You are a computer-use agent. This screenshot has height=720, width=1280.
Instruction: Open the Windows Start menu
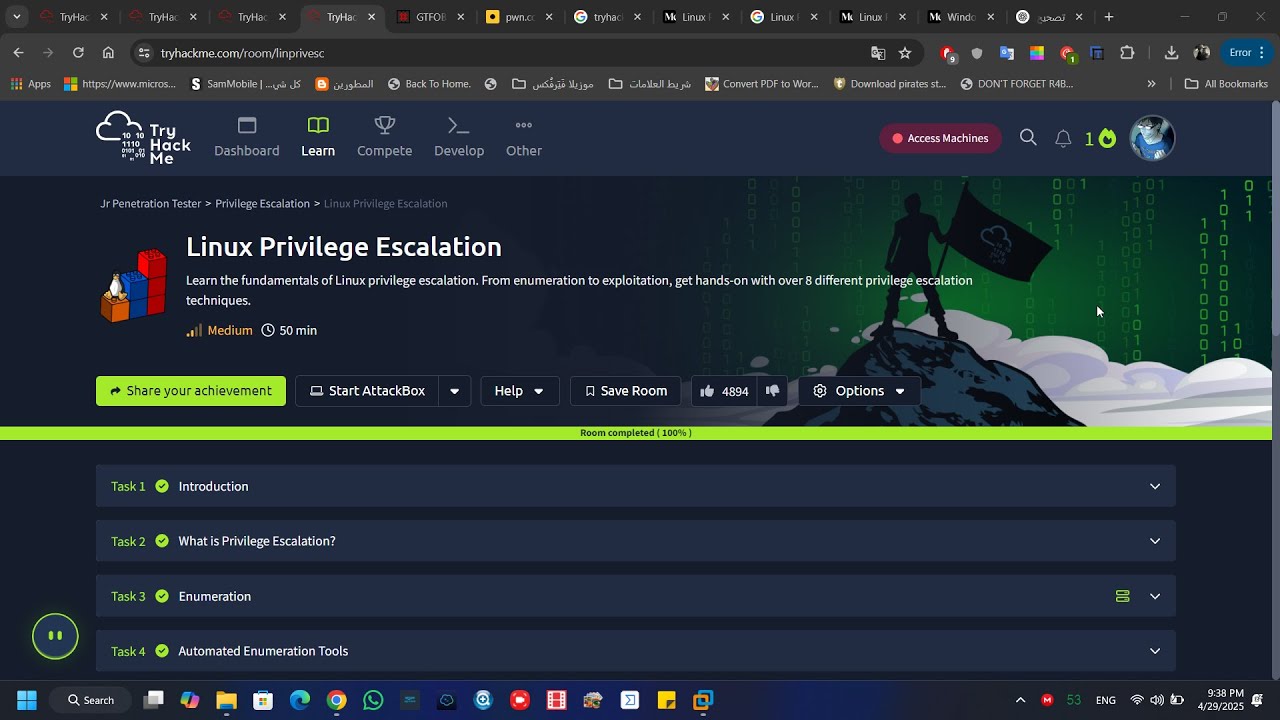(x=27, y=700)
